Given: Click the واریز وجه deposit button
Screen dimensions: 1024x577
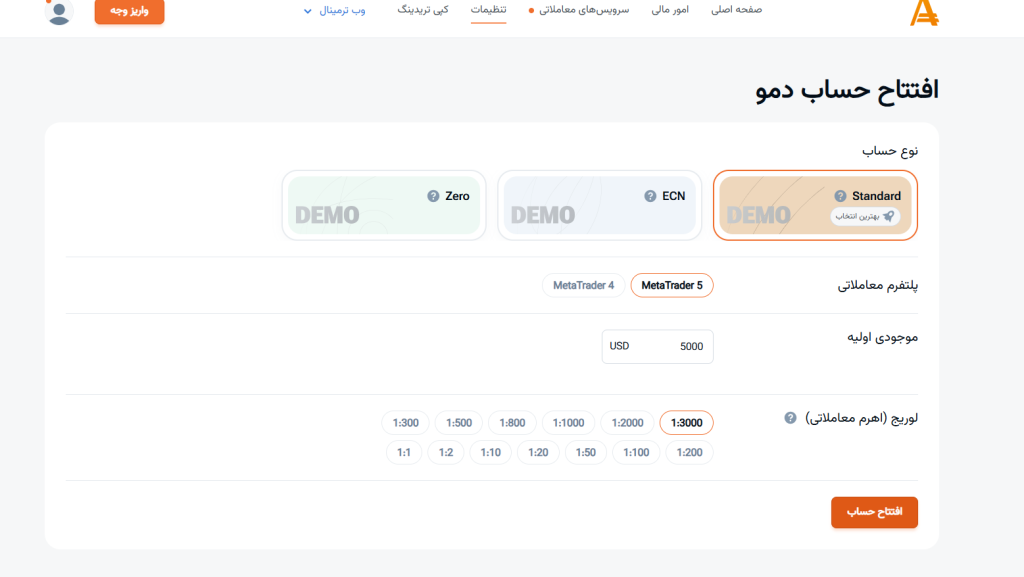Looking at the screenshot, I should click(129, 11).
